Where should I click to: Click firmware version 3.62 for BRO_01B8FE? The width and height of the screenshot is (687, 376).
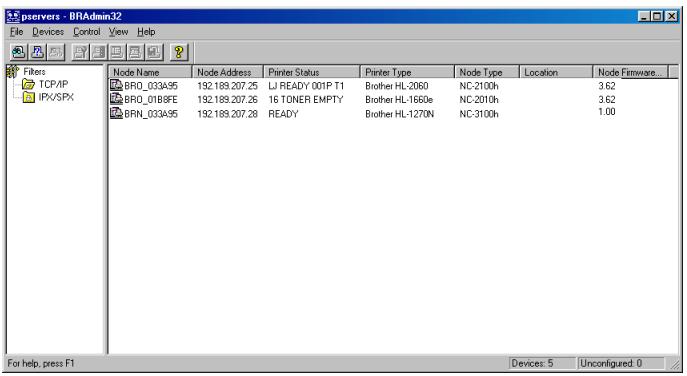(x=607, y=100)
